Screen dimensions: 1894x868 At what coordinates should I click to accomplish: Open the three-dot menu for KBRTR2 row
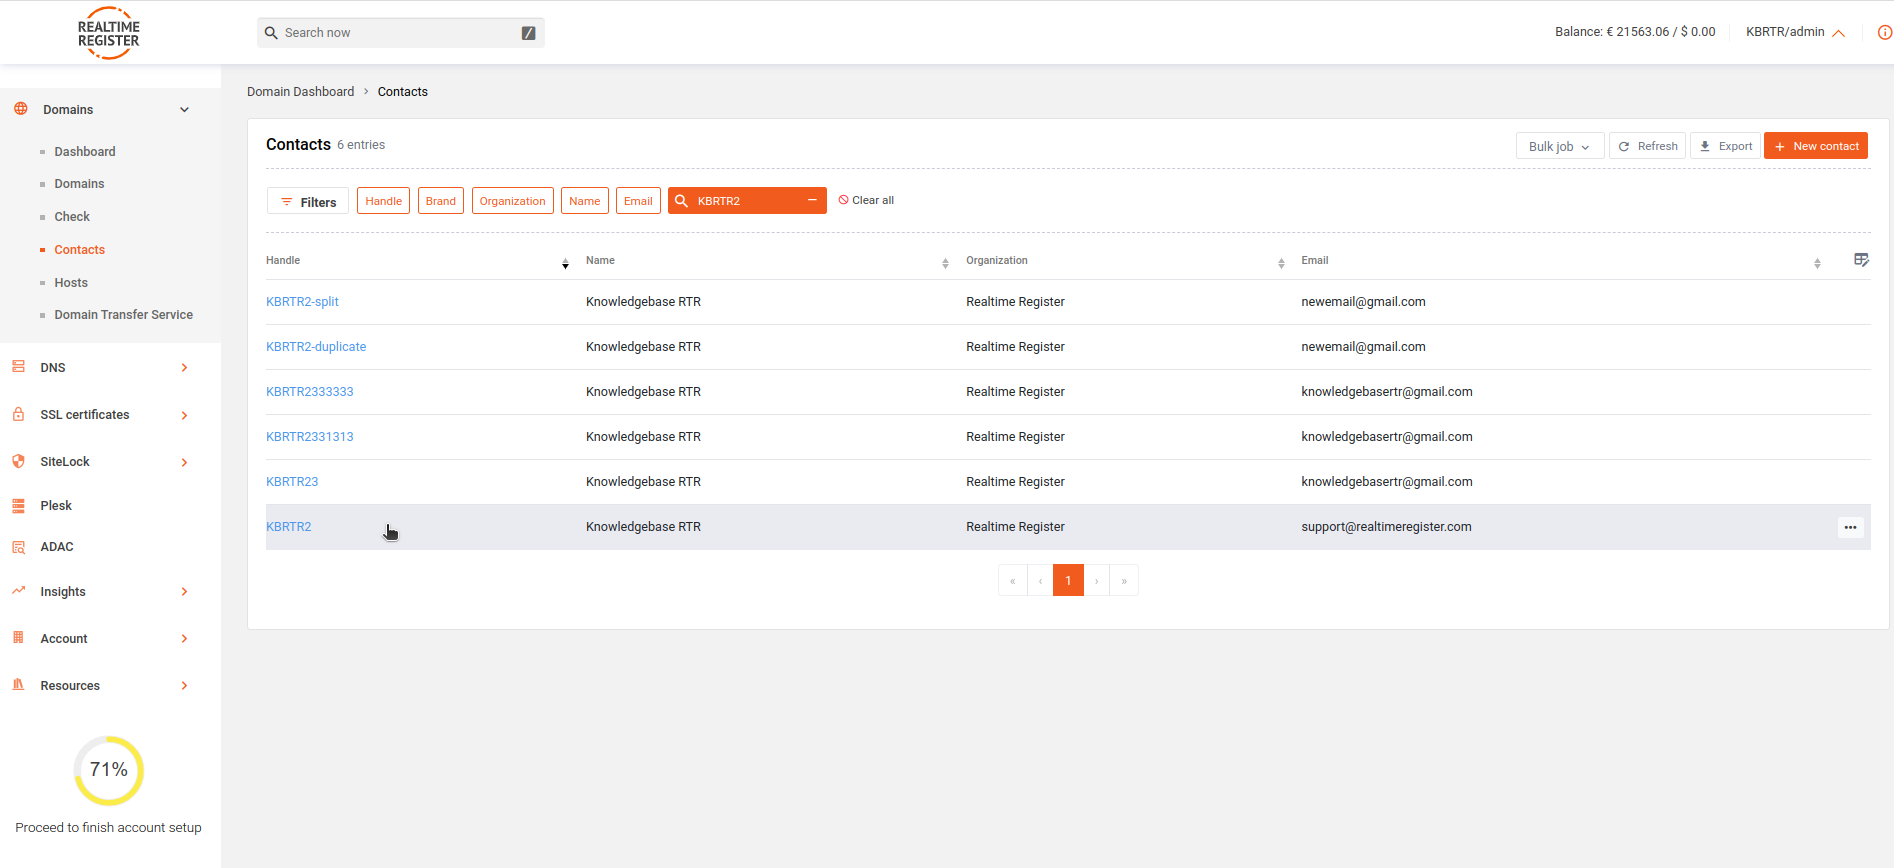click(x=1850, y=527)
